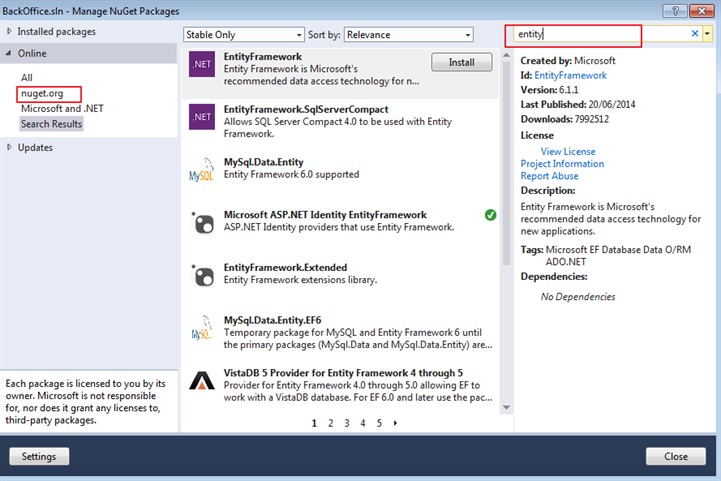Image resolution: width=721 pixels, height=481 pixels.
Task: Click the Downloads 7992512 value
Action: pos(591,119)
